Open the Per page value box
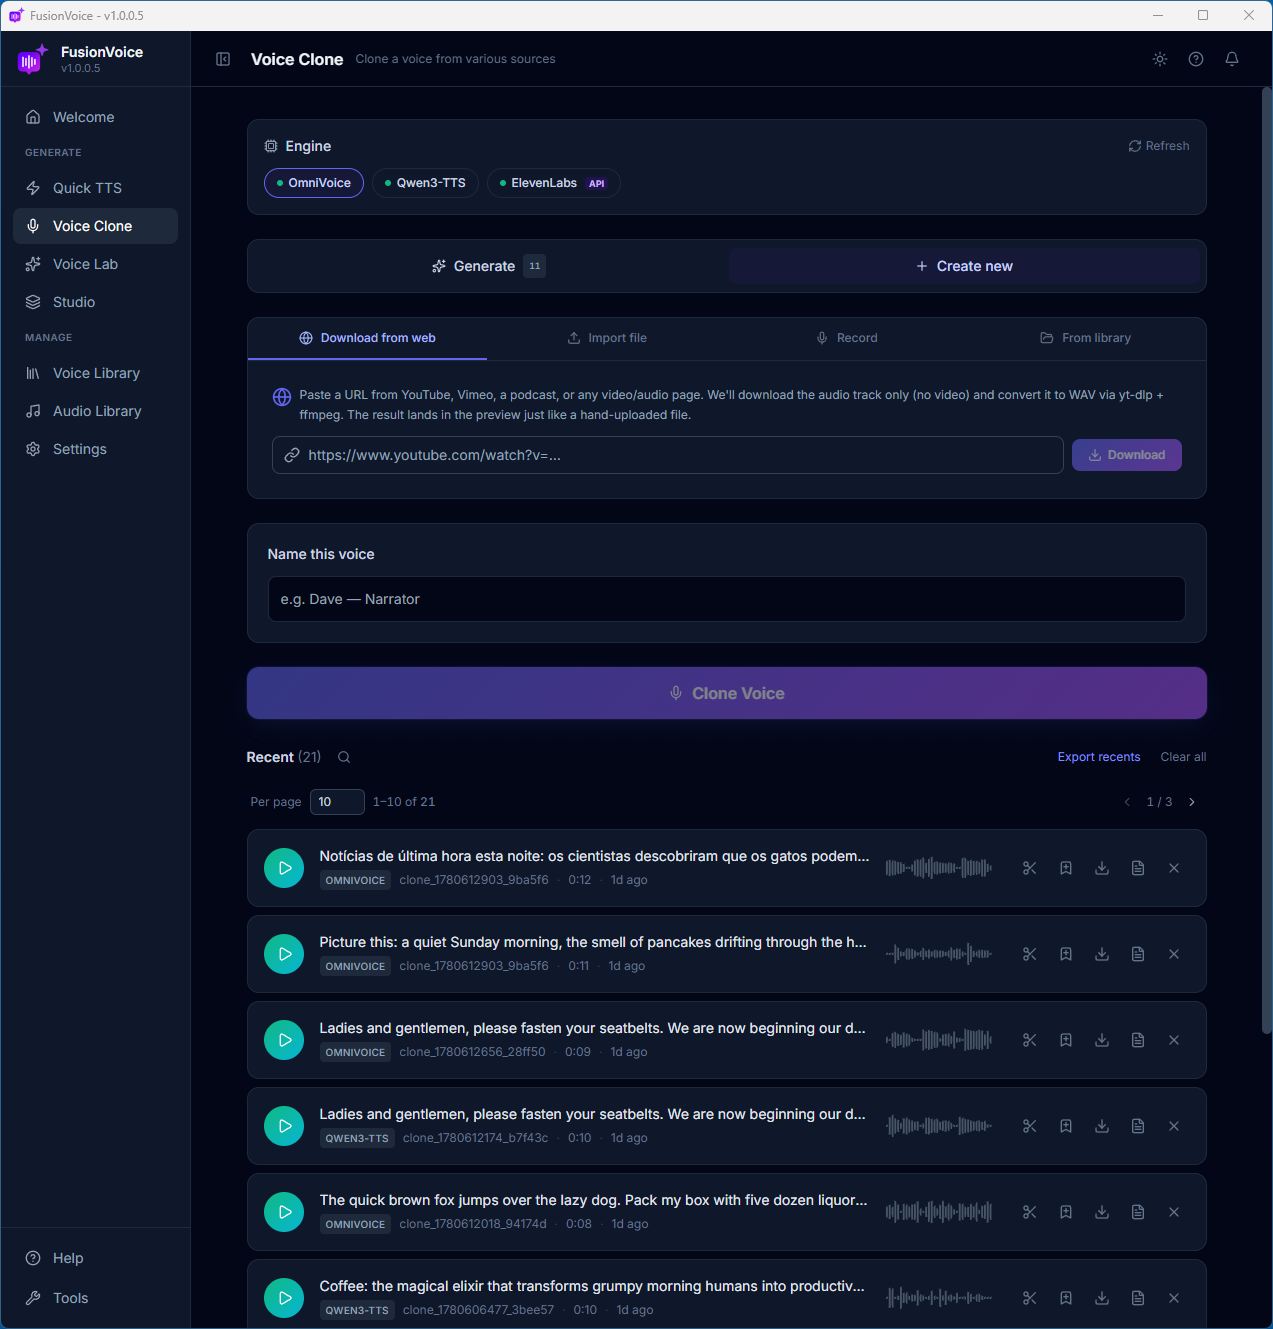The height and width of the screenshot is (1329, 1273). [x=337, y=802]
